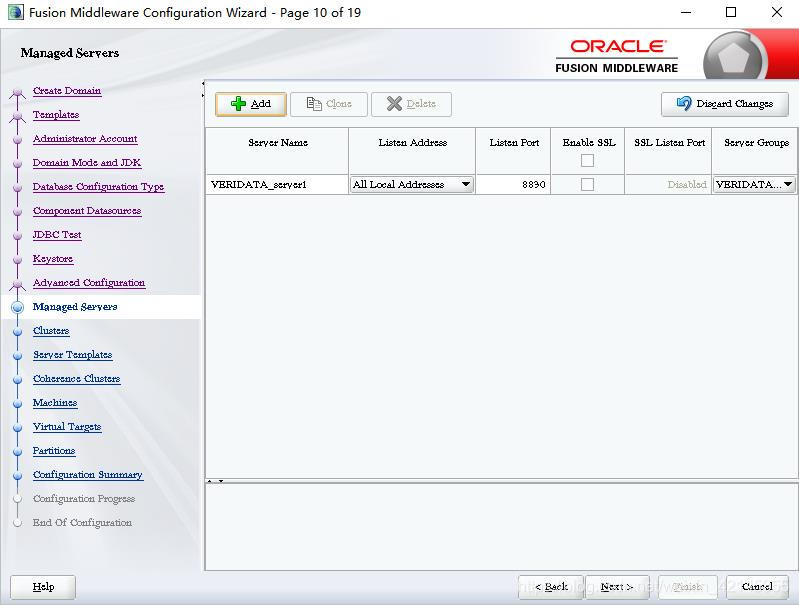Screen dimensions: 799x605
Task: Open Virtual Targets step
Action: tap(67, 427)
